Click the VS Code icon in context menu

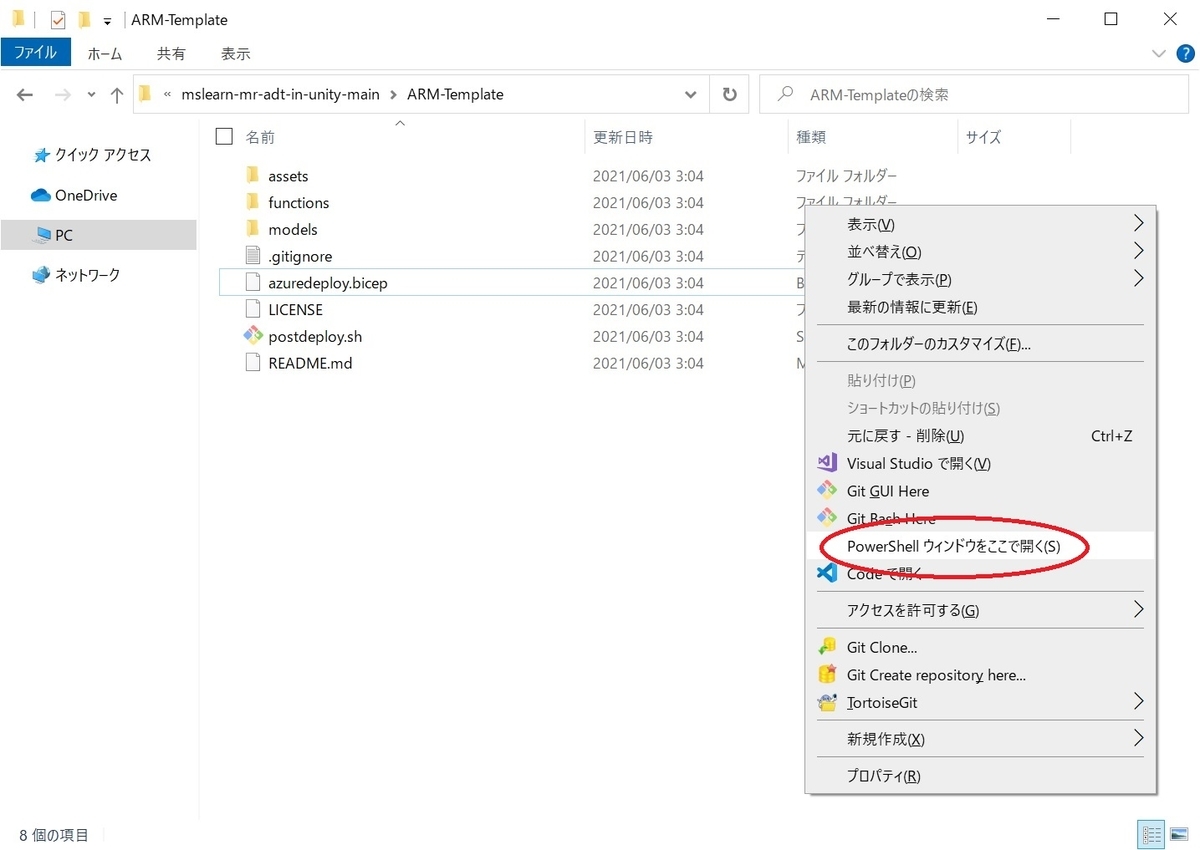coord(827,573)
